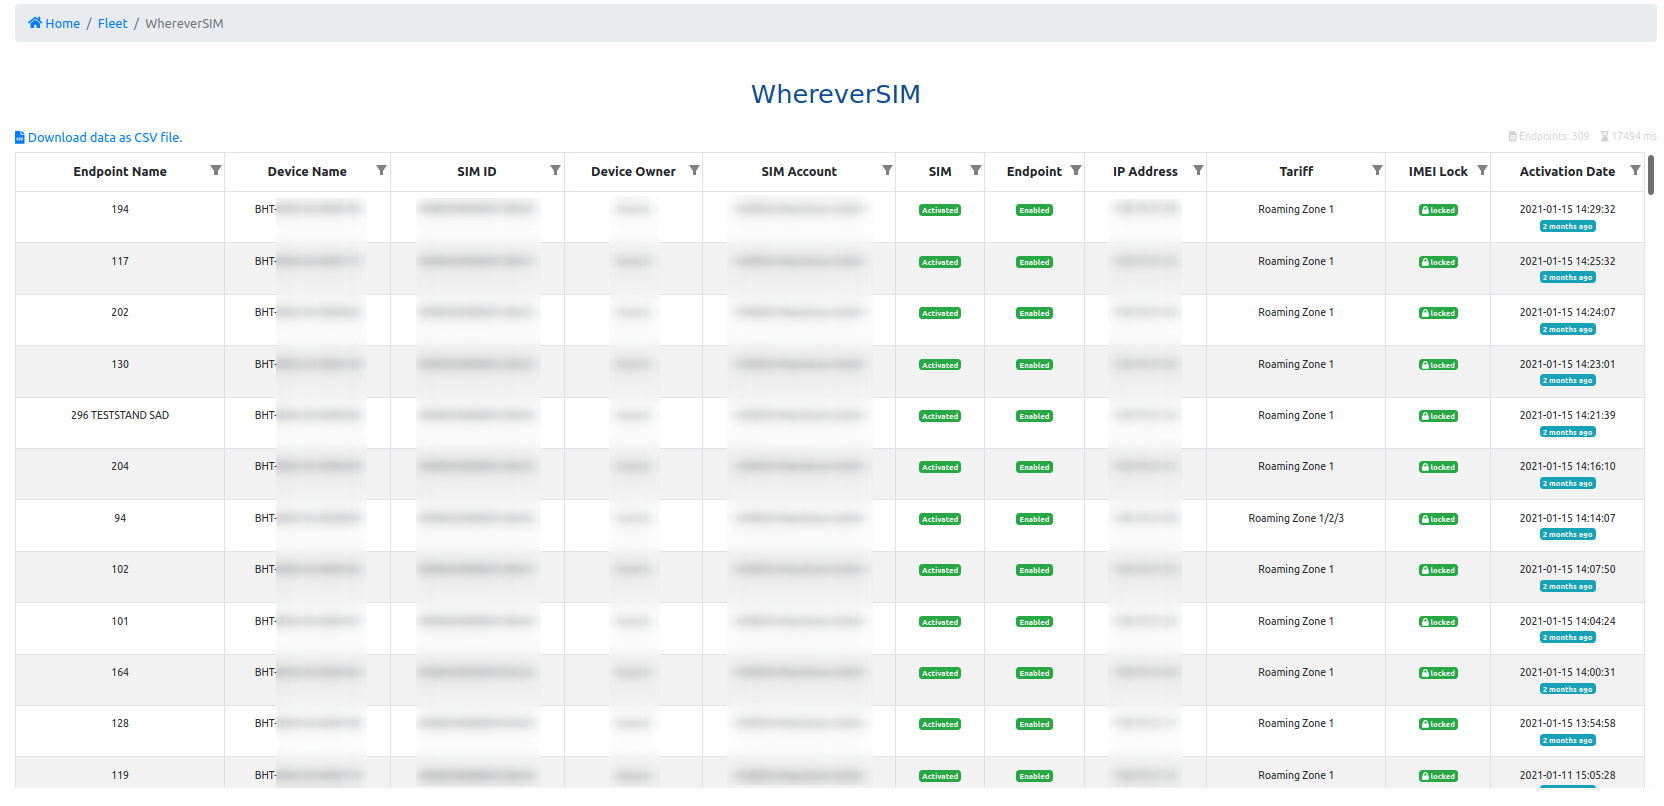Click the home icon in breadcrumb
This screenshot has width=1664, height=806.
coord(35,23)
